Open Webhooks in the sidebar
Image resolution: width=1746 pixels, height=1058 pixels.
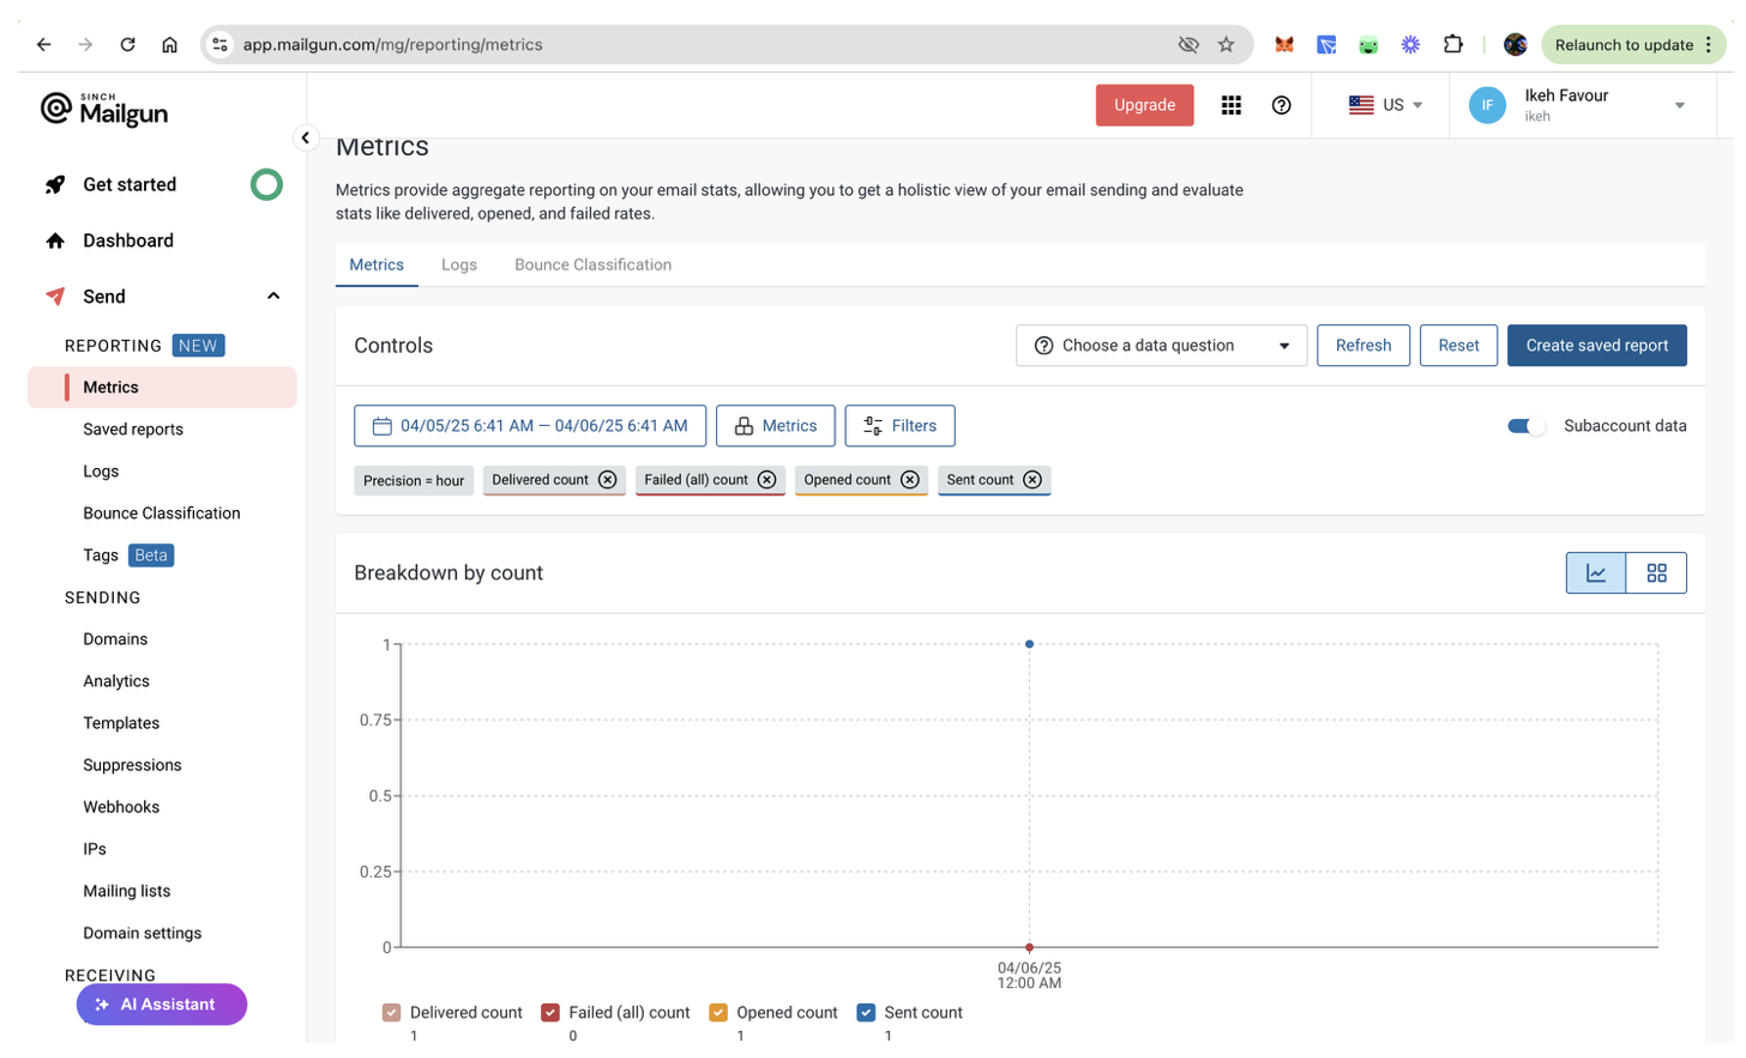pyautogui.click(x=121, y=808)
